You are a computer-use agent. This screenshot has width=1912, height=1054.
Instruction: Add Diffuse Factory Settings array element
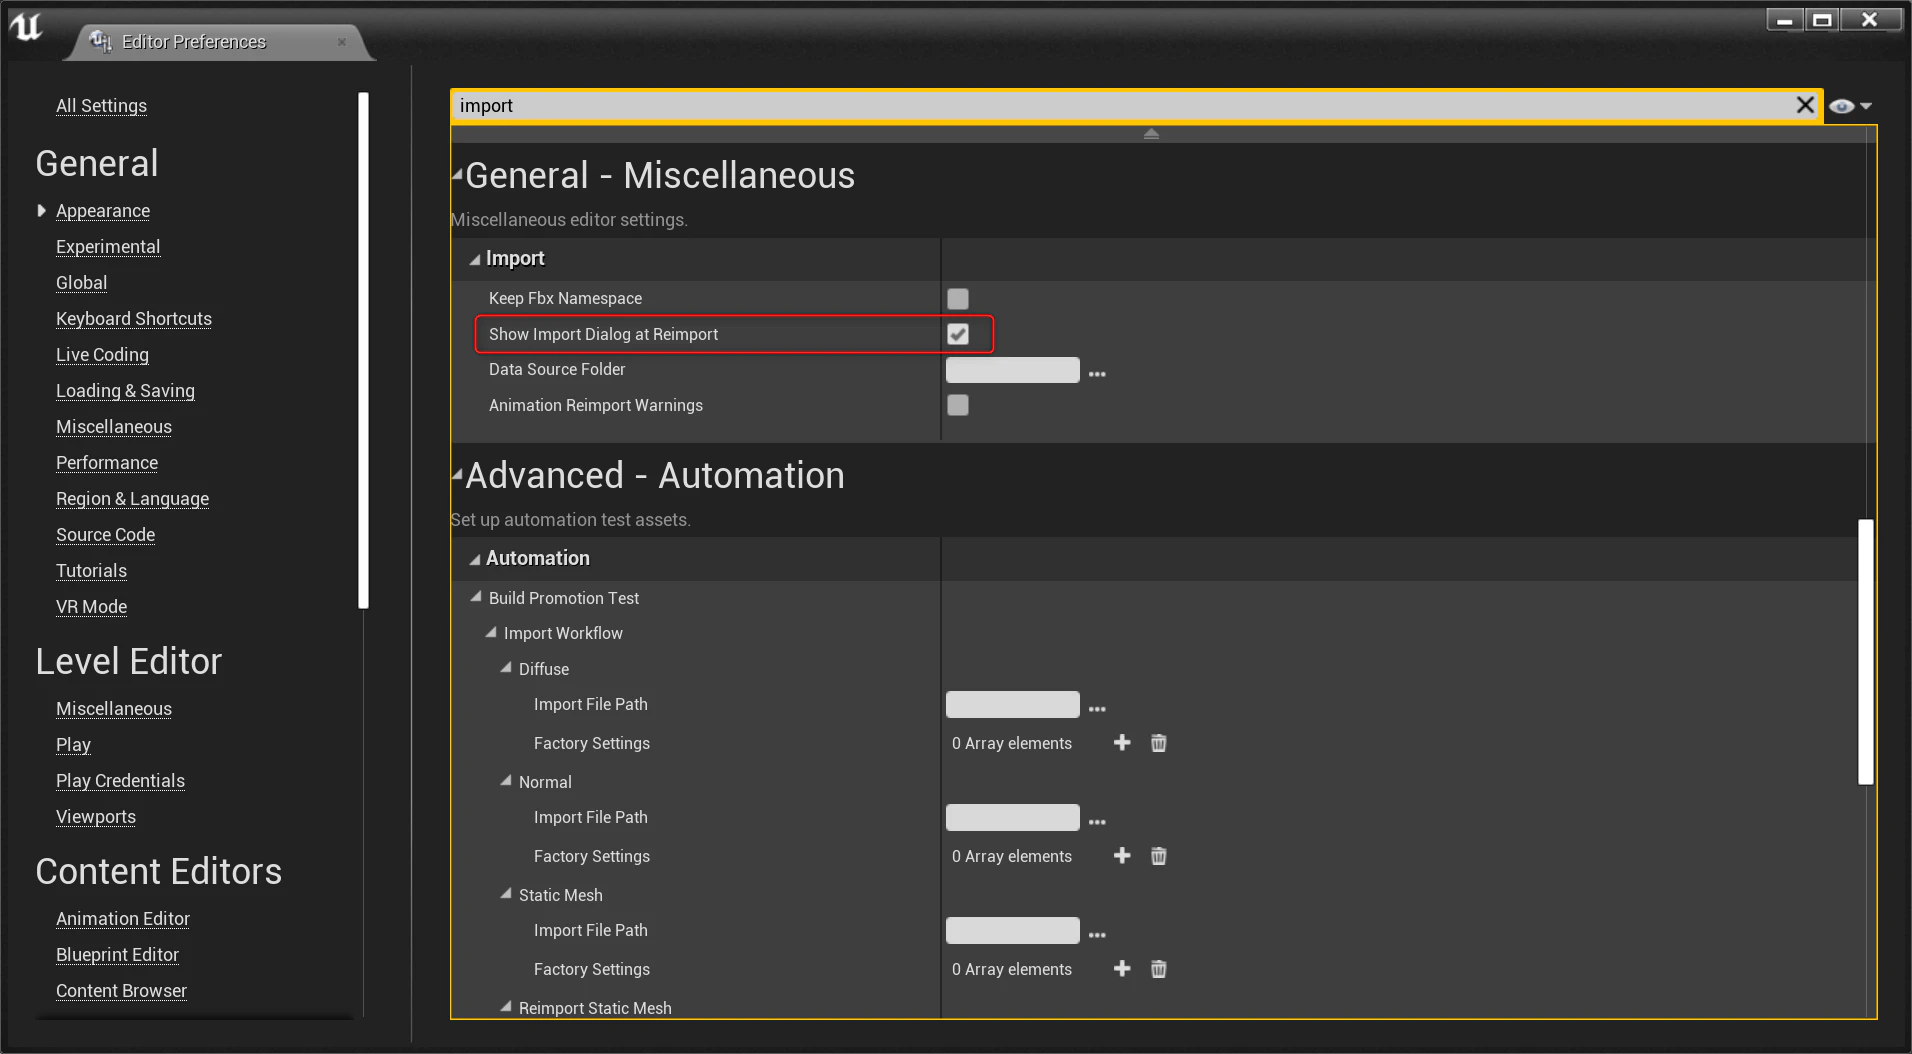point(1122,743)
